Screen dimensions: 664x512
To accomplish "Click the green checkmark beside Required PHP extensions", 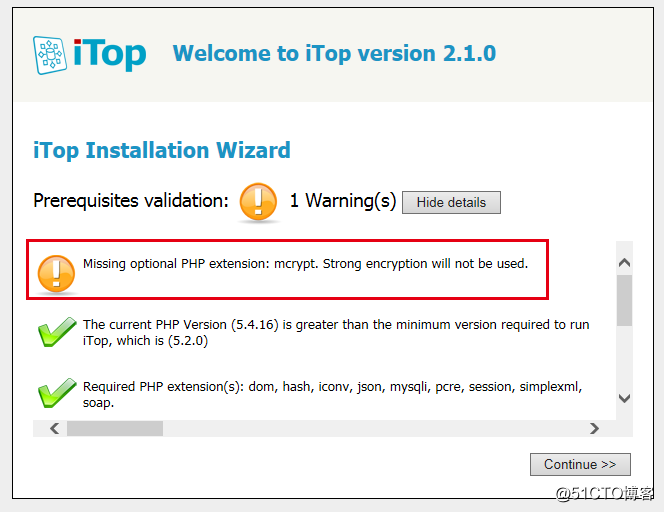I will [x=57, y=393].
